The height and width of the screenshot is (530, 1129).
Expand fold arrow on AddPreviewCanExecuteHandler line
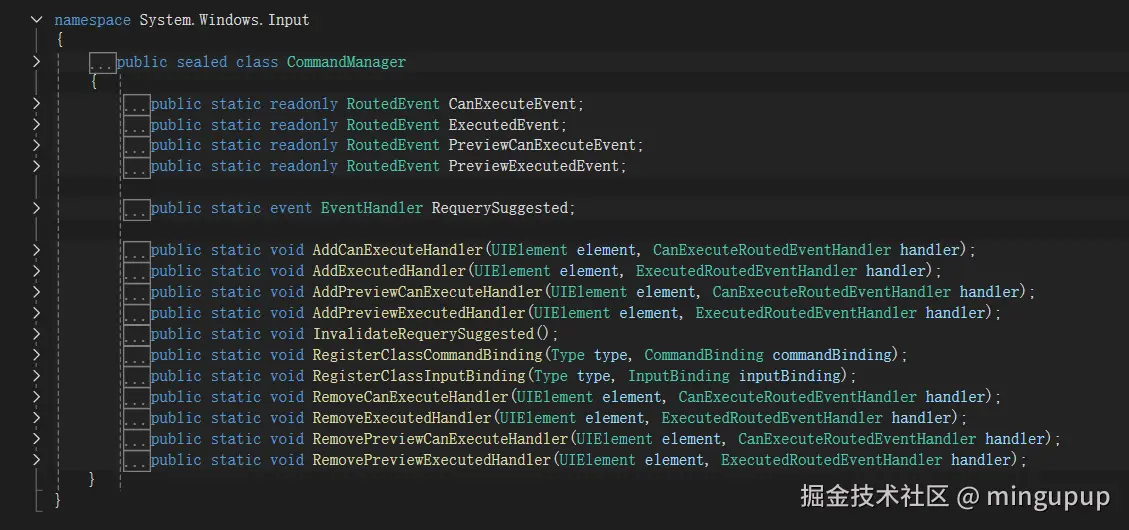point(36,292)
